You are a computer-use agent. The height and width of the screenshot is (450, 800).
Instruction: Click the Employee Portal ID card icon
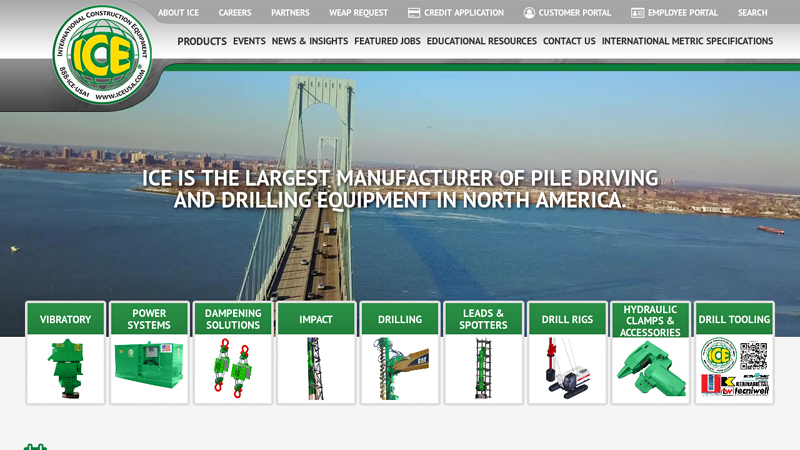(637, 13)
